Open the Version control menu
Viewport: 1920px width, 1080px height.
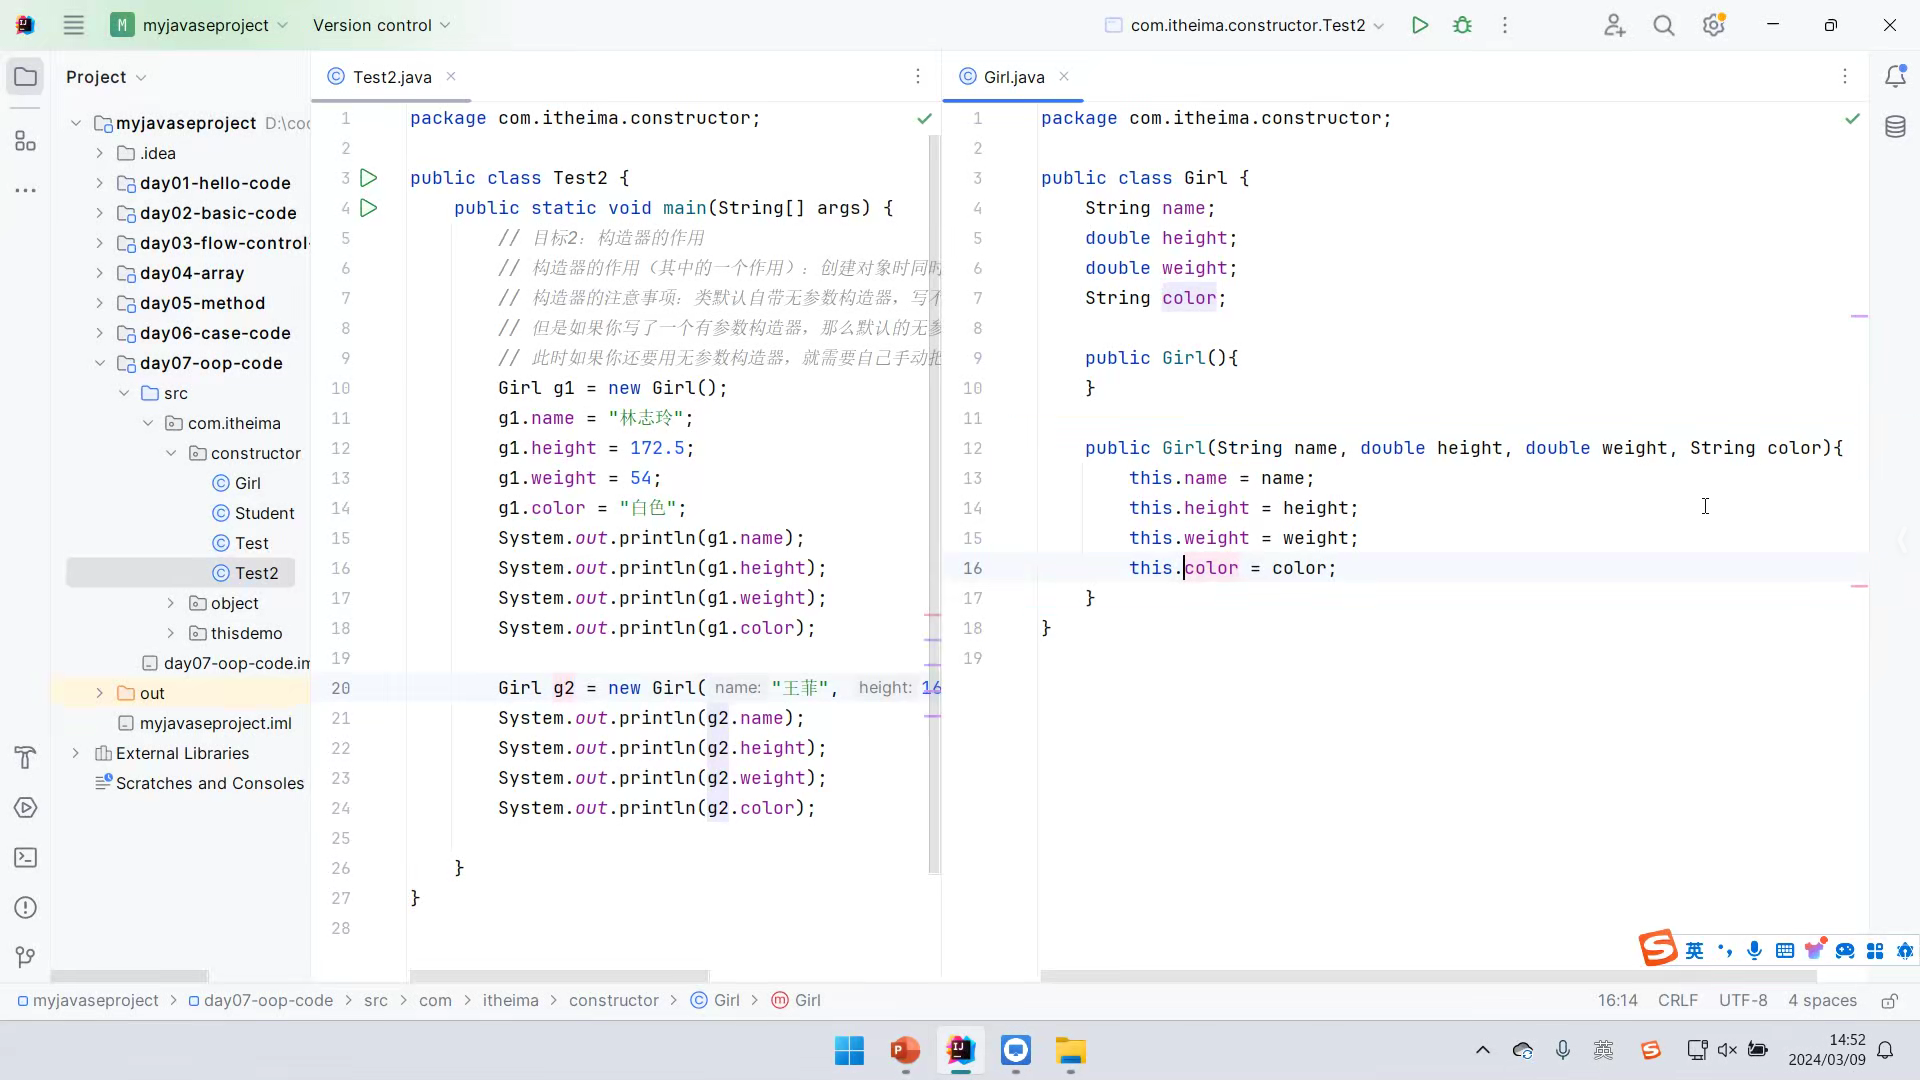tap(381, 25)
